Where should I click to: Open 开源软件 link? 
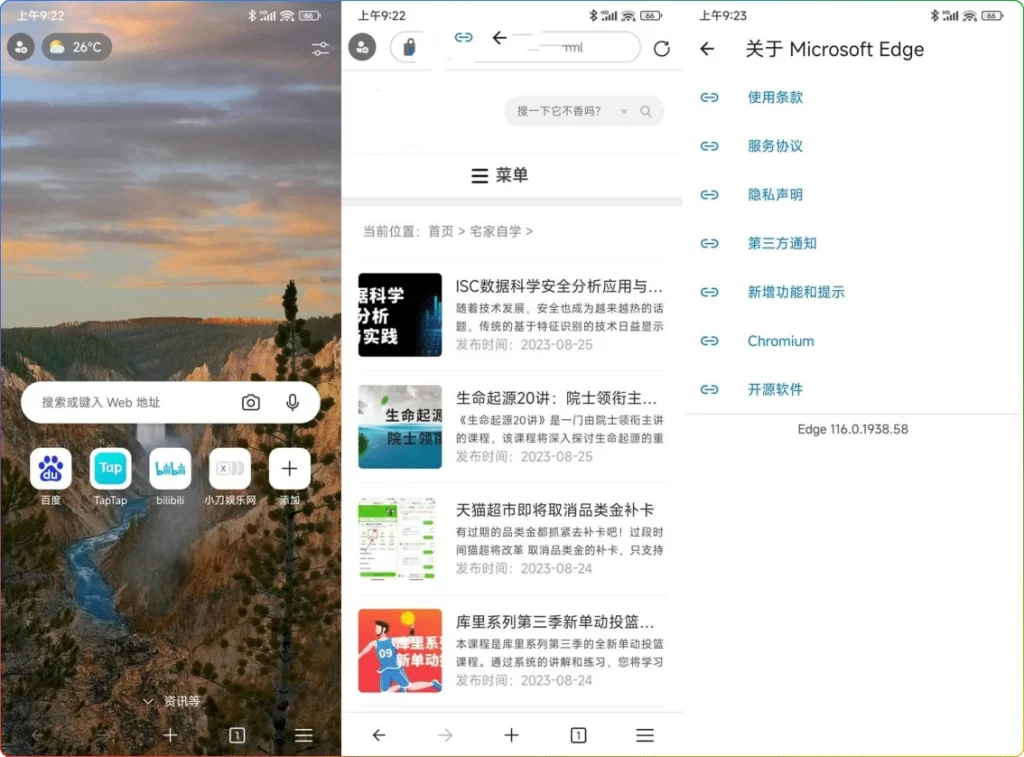775,389
